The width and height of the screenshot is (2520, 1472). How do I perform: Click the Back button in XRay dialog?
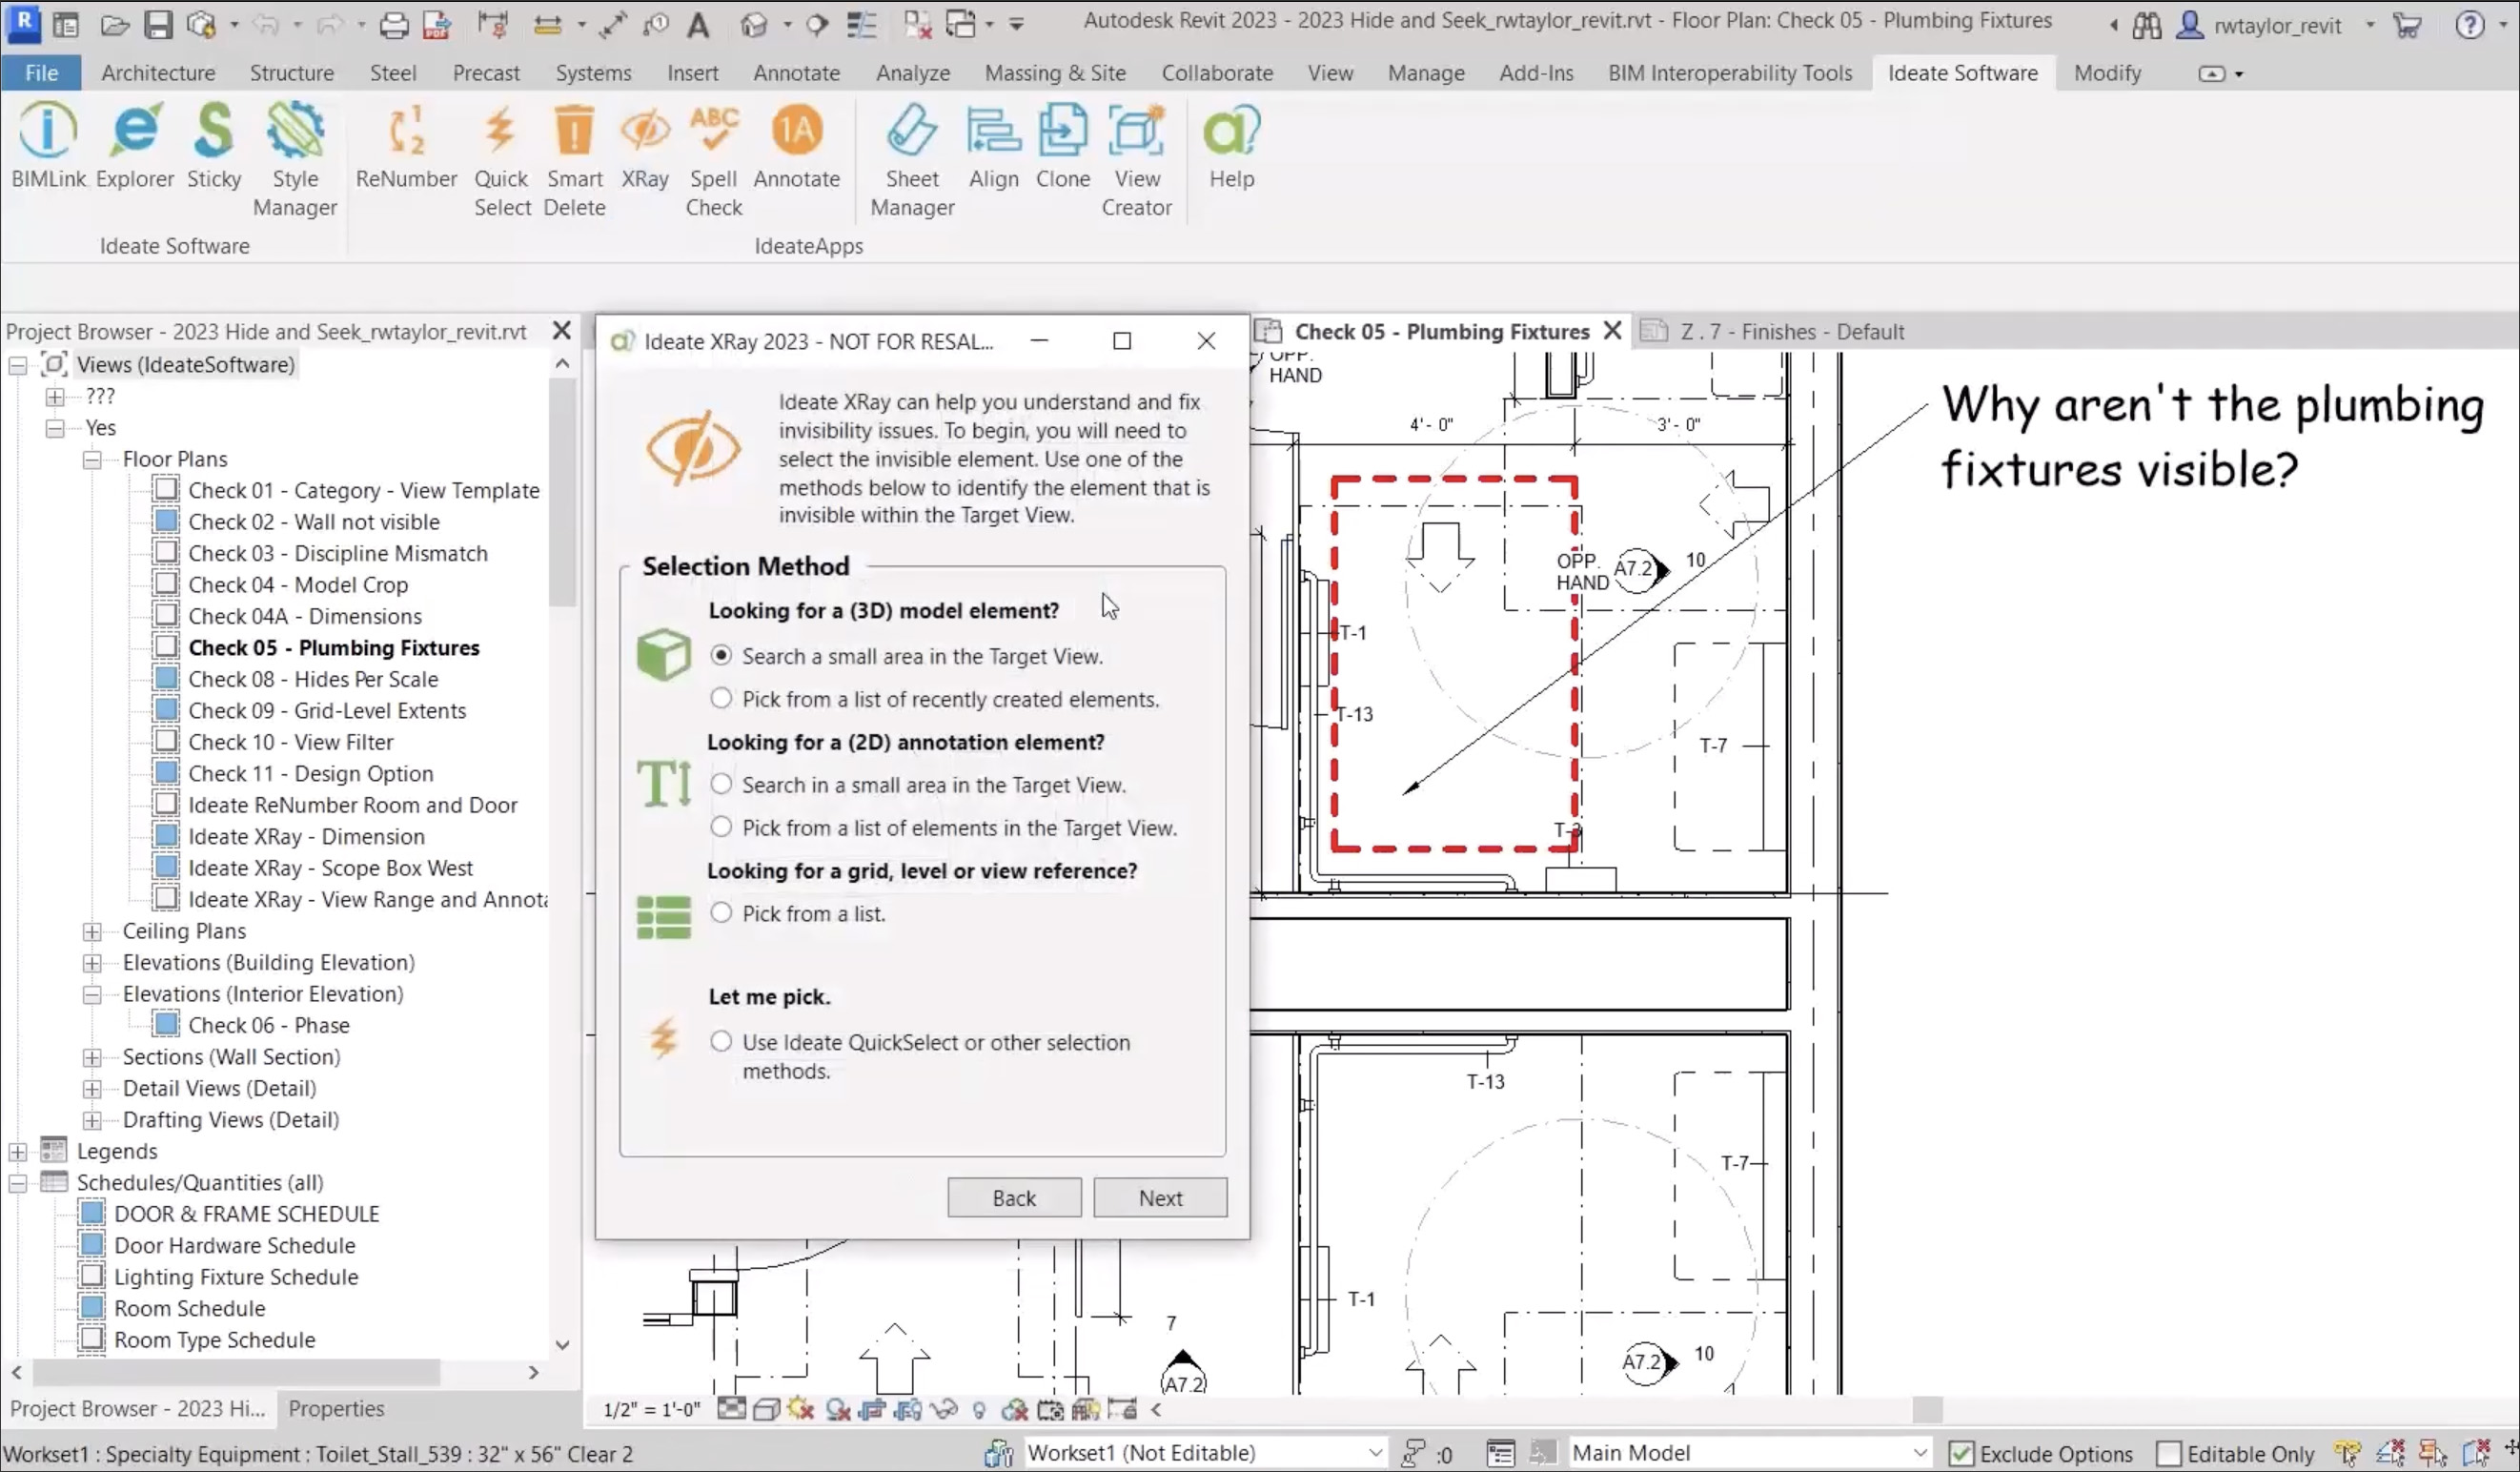(1014, 1198)
